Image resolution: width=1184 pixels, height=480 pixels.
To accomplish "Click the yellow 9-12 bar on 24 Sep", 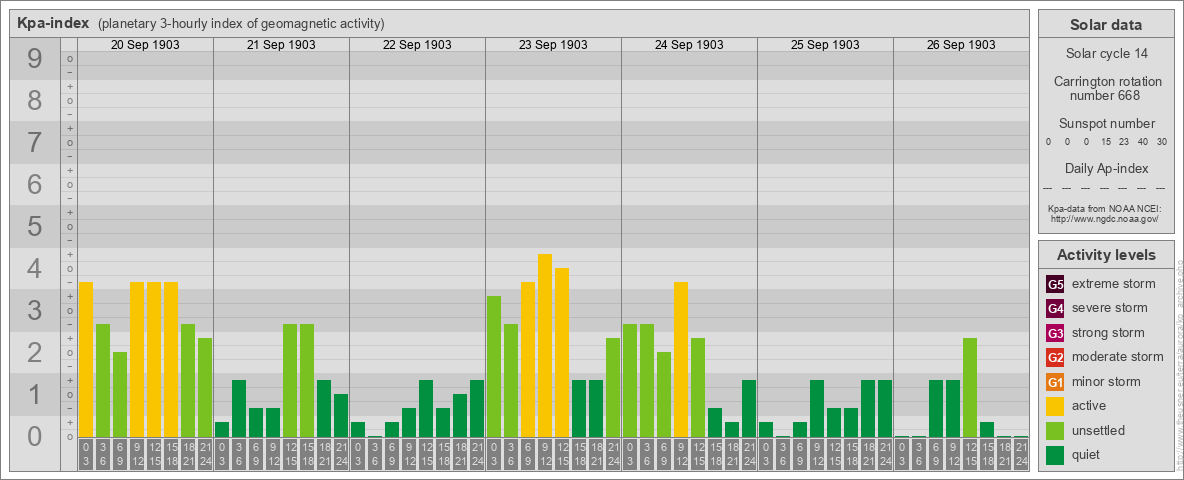I will pos(680,359).
